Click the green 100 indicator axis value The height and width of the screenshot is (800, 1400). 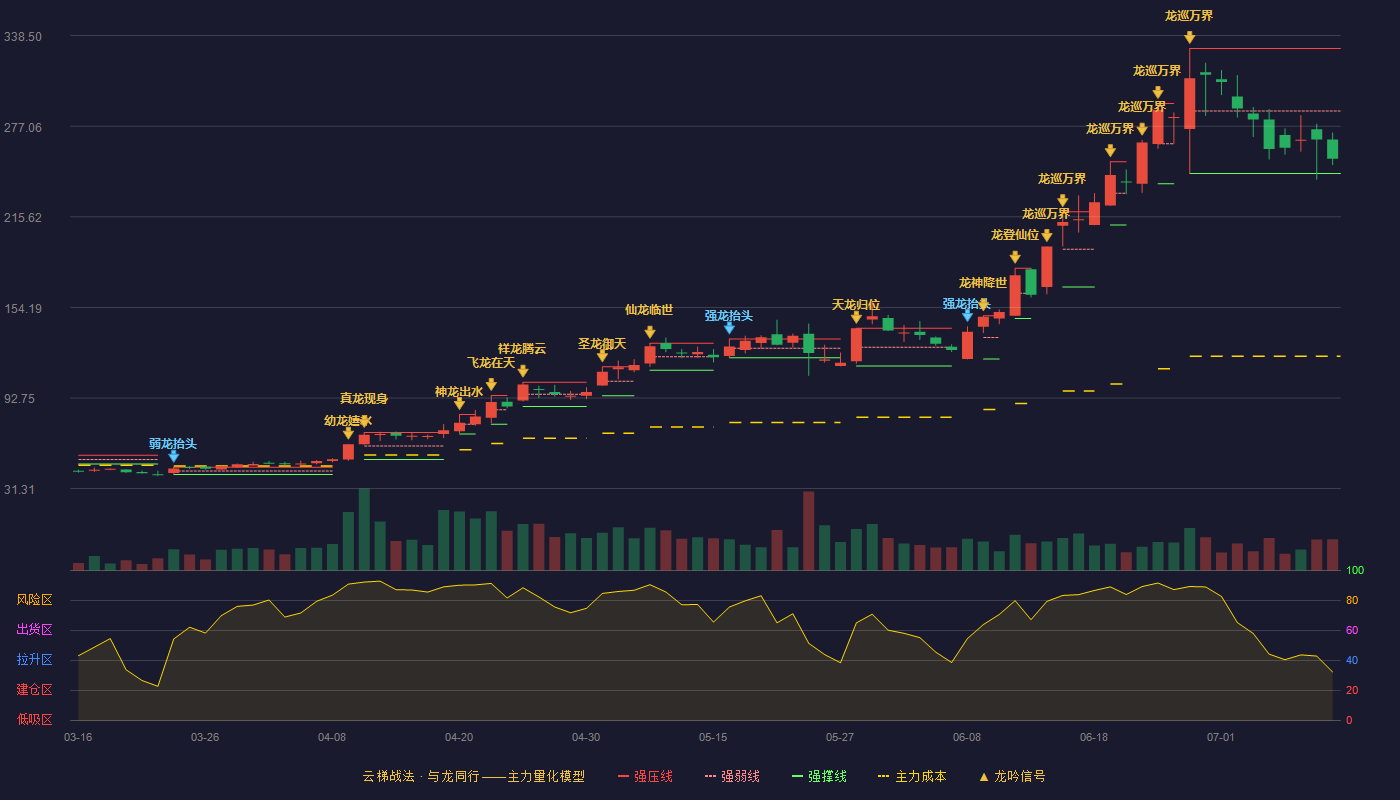(1355, 570)
